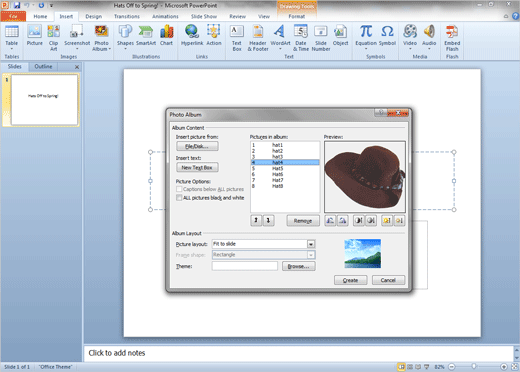Open Header & Footer
This screenshot has width=520, height=372.
tap(258, 38)
